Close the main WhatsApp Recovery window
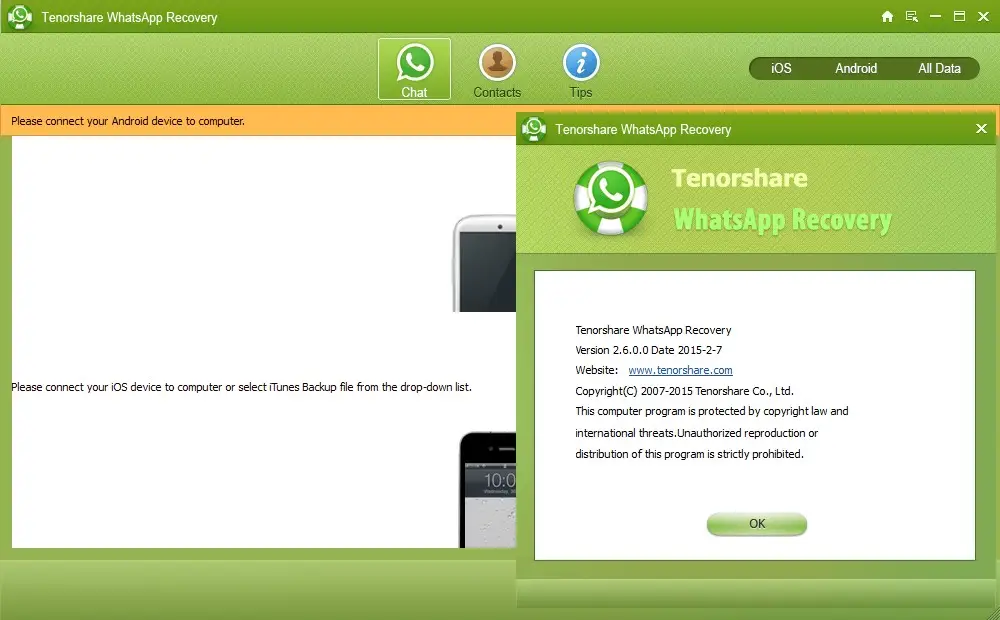The height and width of the screenshot is (620, 1000). pos(983,17)
